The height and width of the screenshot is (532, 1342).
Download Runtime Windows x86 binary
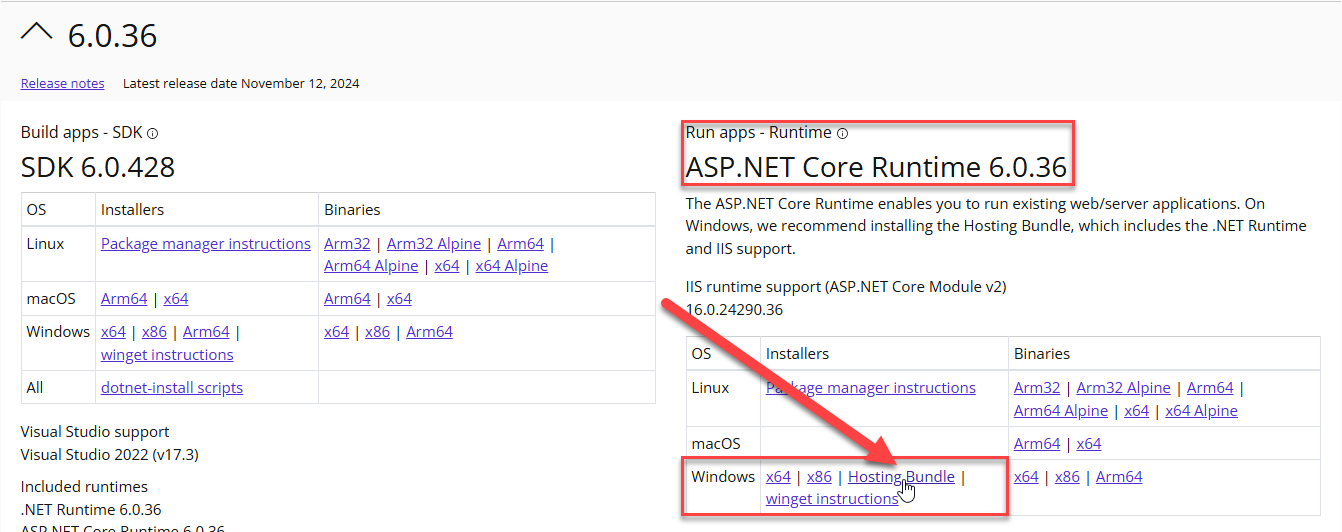click(1067, 477)
